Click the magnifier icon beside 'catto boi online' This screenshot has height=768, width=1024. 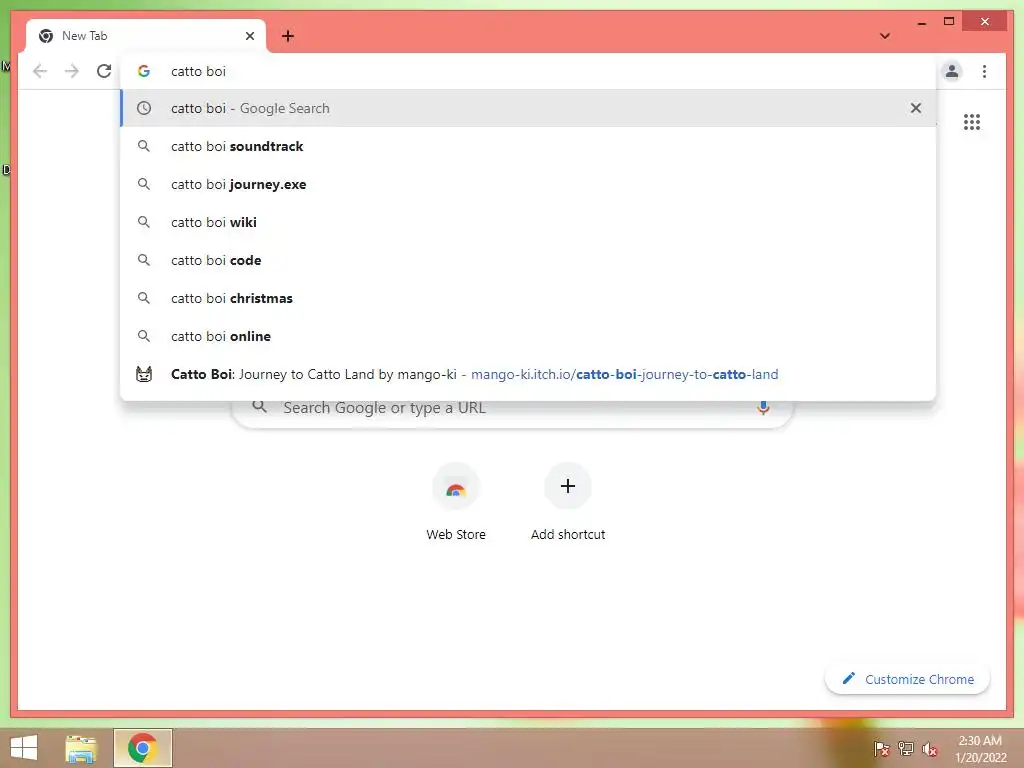(144, 336)
